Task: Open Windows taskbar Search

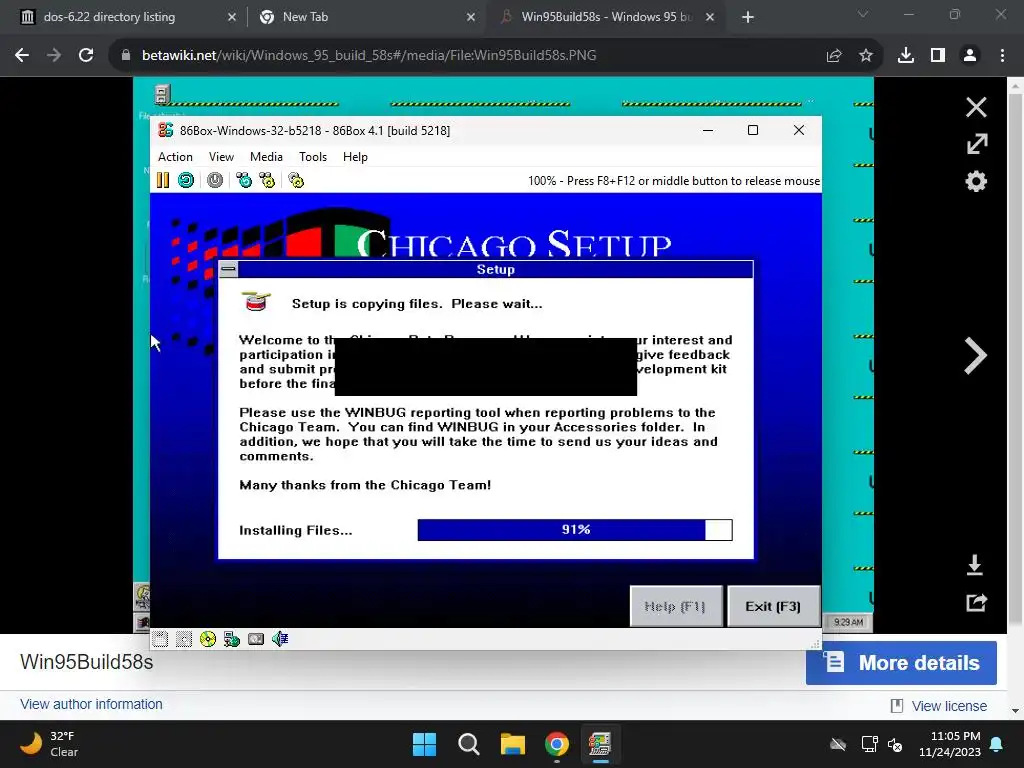Action: pyautogui.click(x=469, y=744)
